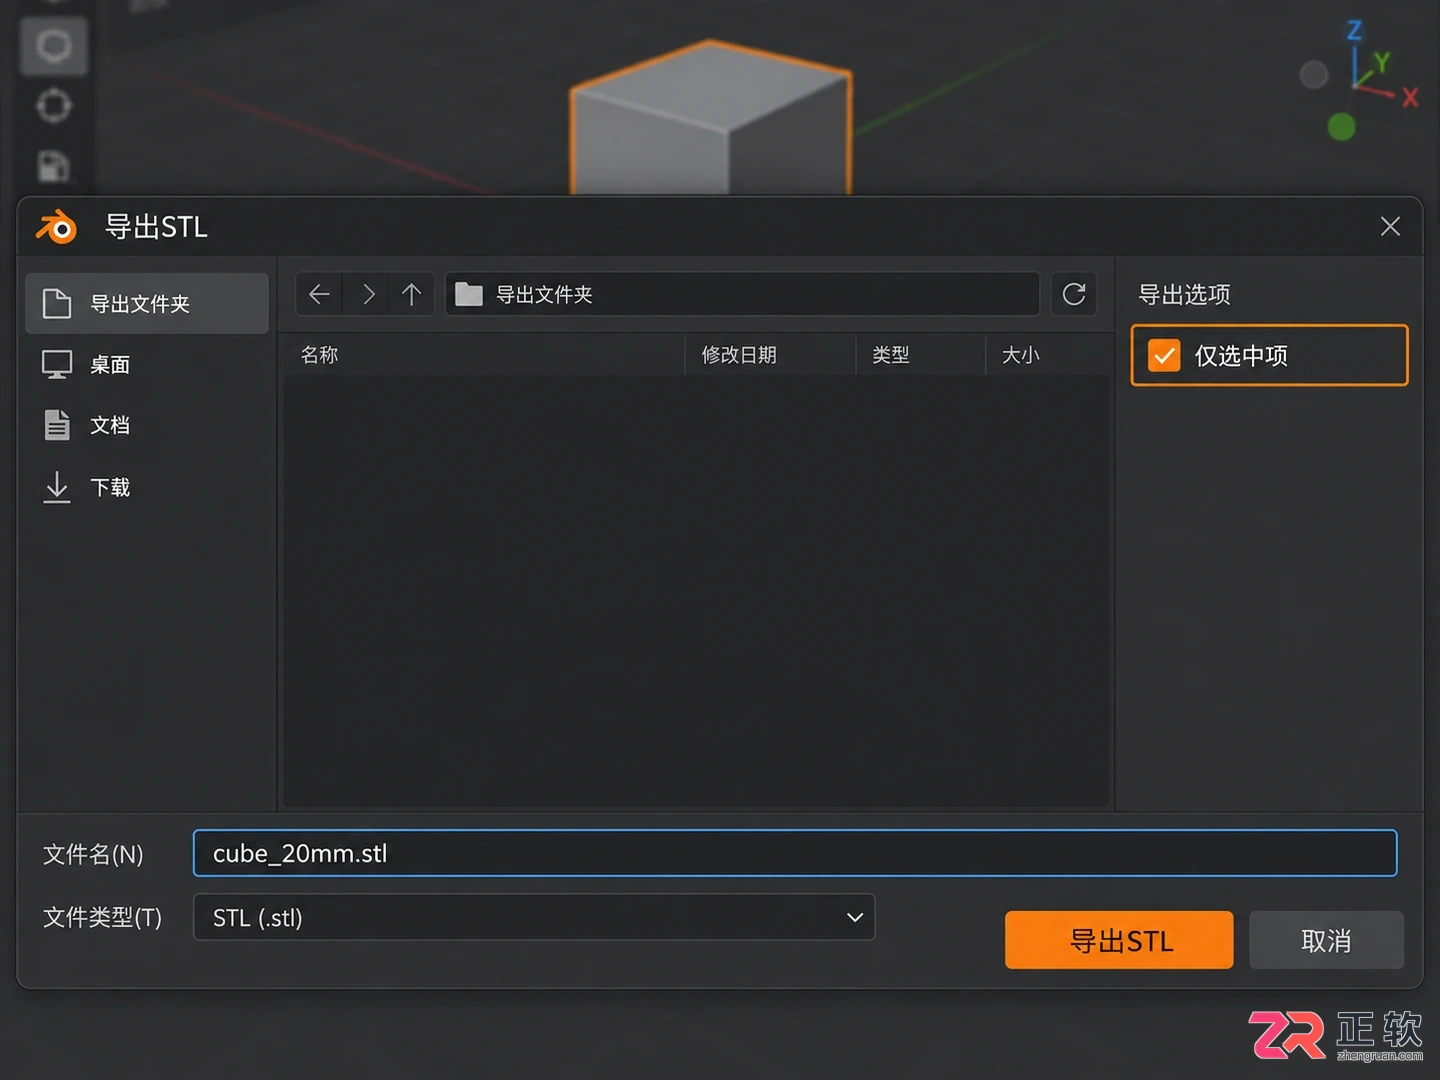The width and height of the screenshot is (1440, 1080).
Task: Sort files by 类型 column
Action: click(x=920, y=355)
